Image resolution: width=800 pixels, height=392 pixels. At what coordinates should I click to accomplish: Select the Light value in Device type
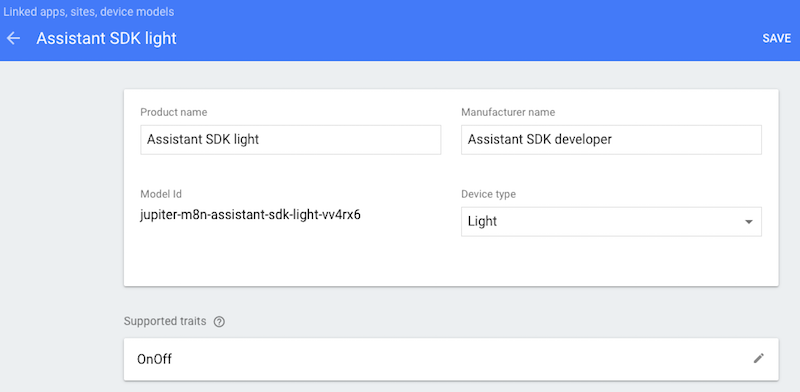[x=482, y=222]
